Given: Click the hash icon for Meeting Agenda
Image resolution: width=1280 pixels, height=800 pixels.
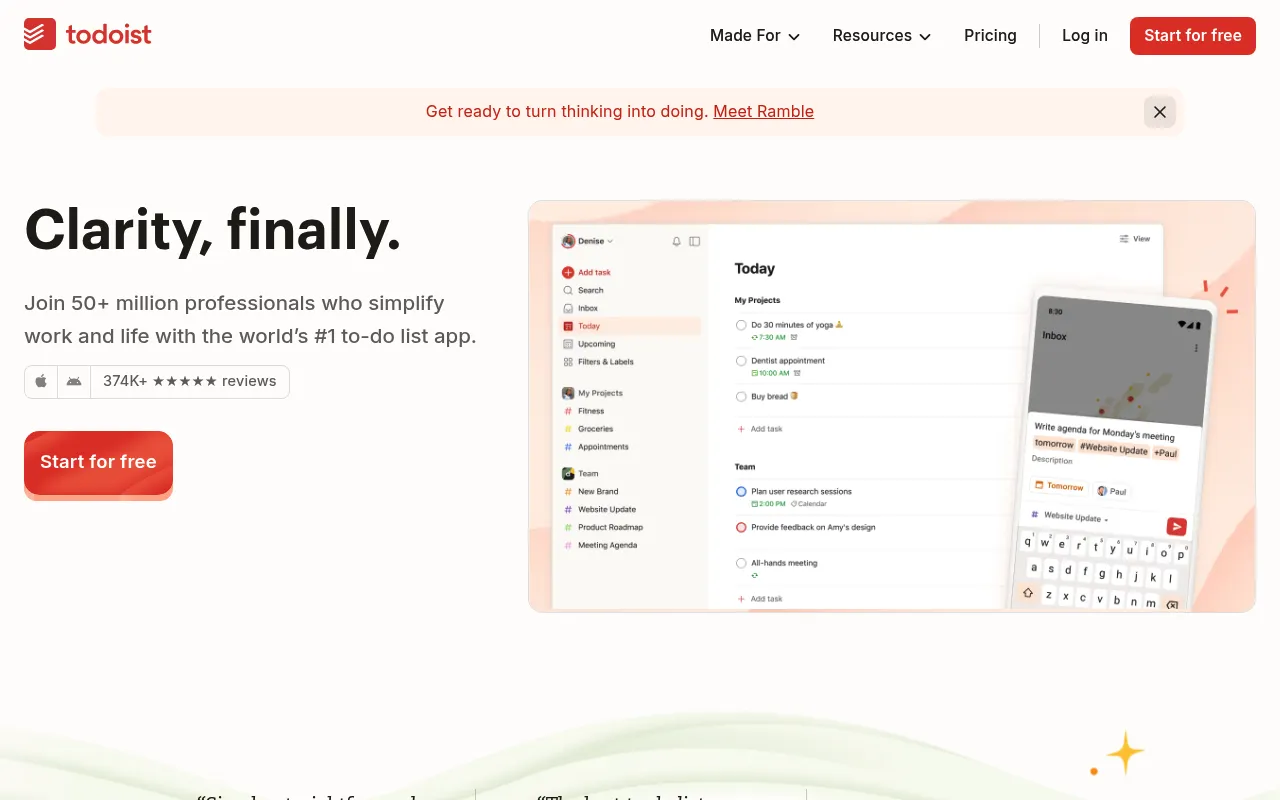Looking at the screenshot, I should (x=568, y=545).
